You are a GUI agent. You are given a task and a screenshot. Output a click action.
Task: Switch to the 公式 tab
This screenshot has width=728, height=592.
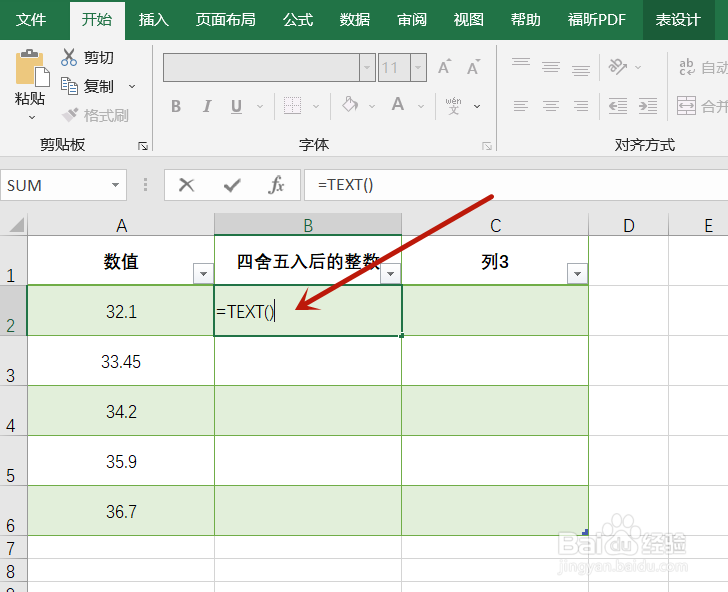click(x=298, y=20)
